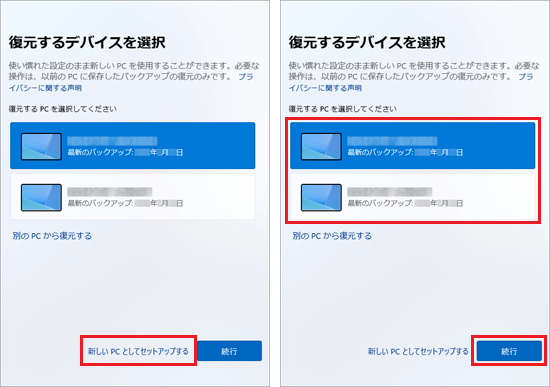This screenshot has width=550, height=387.
Task: Click 最新のバックアップ date on selected PC, right panel
Action: point(405,152)
